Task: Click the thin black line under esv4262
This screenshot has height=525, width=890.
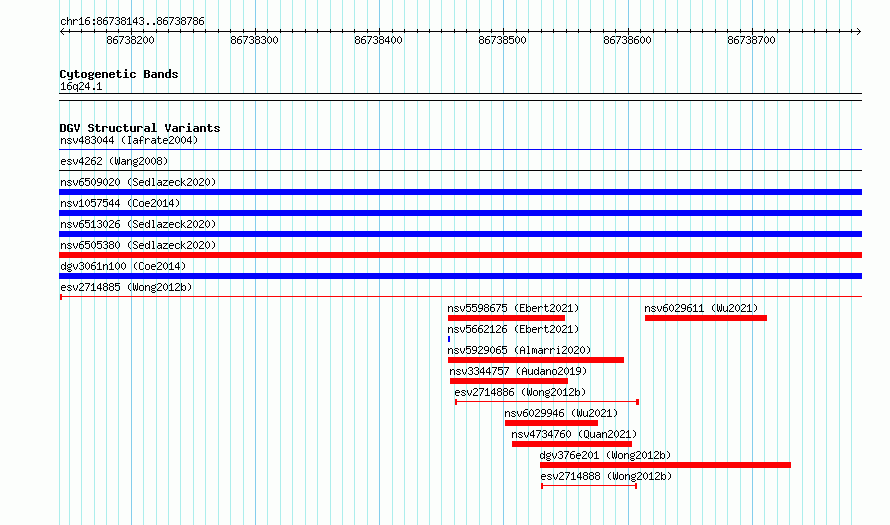Action: click(460, 171)
